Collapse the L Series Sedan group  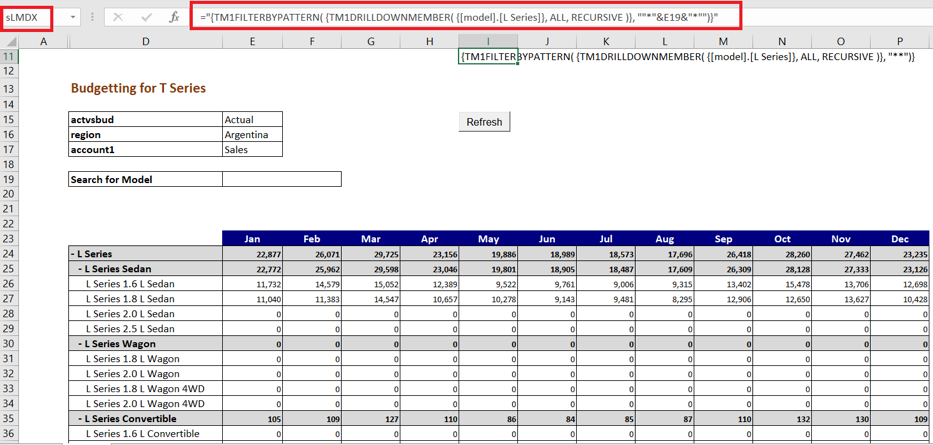tap(81, 269)
